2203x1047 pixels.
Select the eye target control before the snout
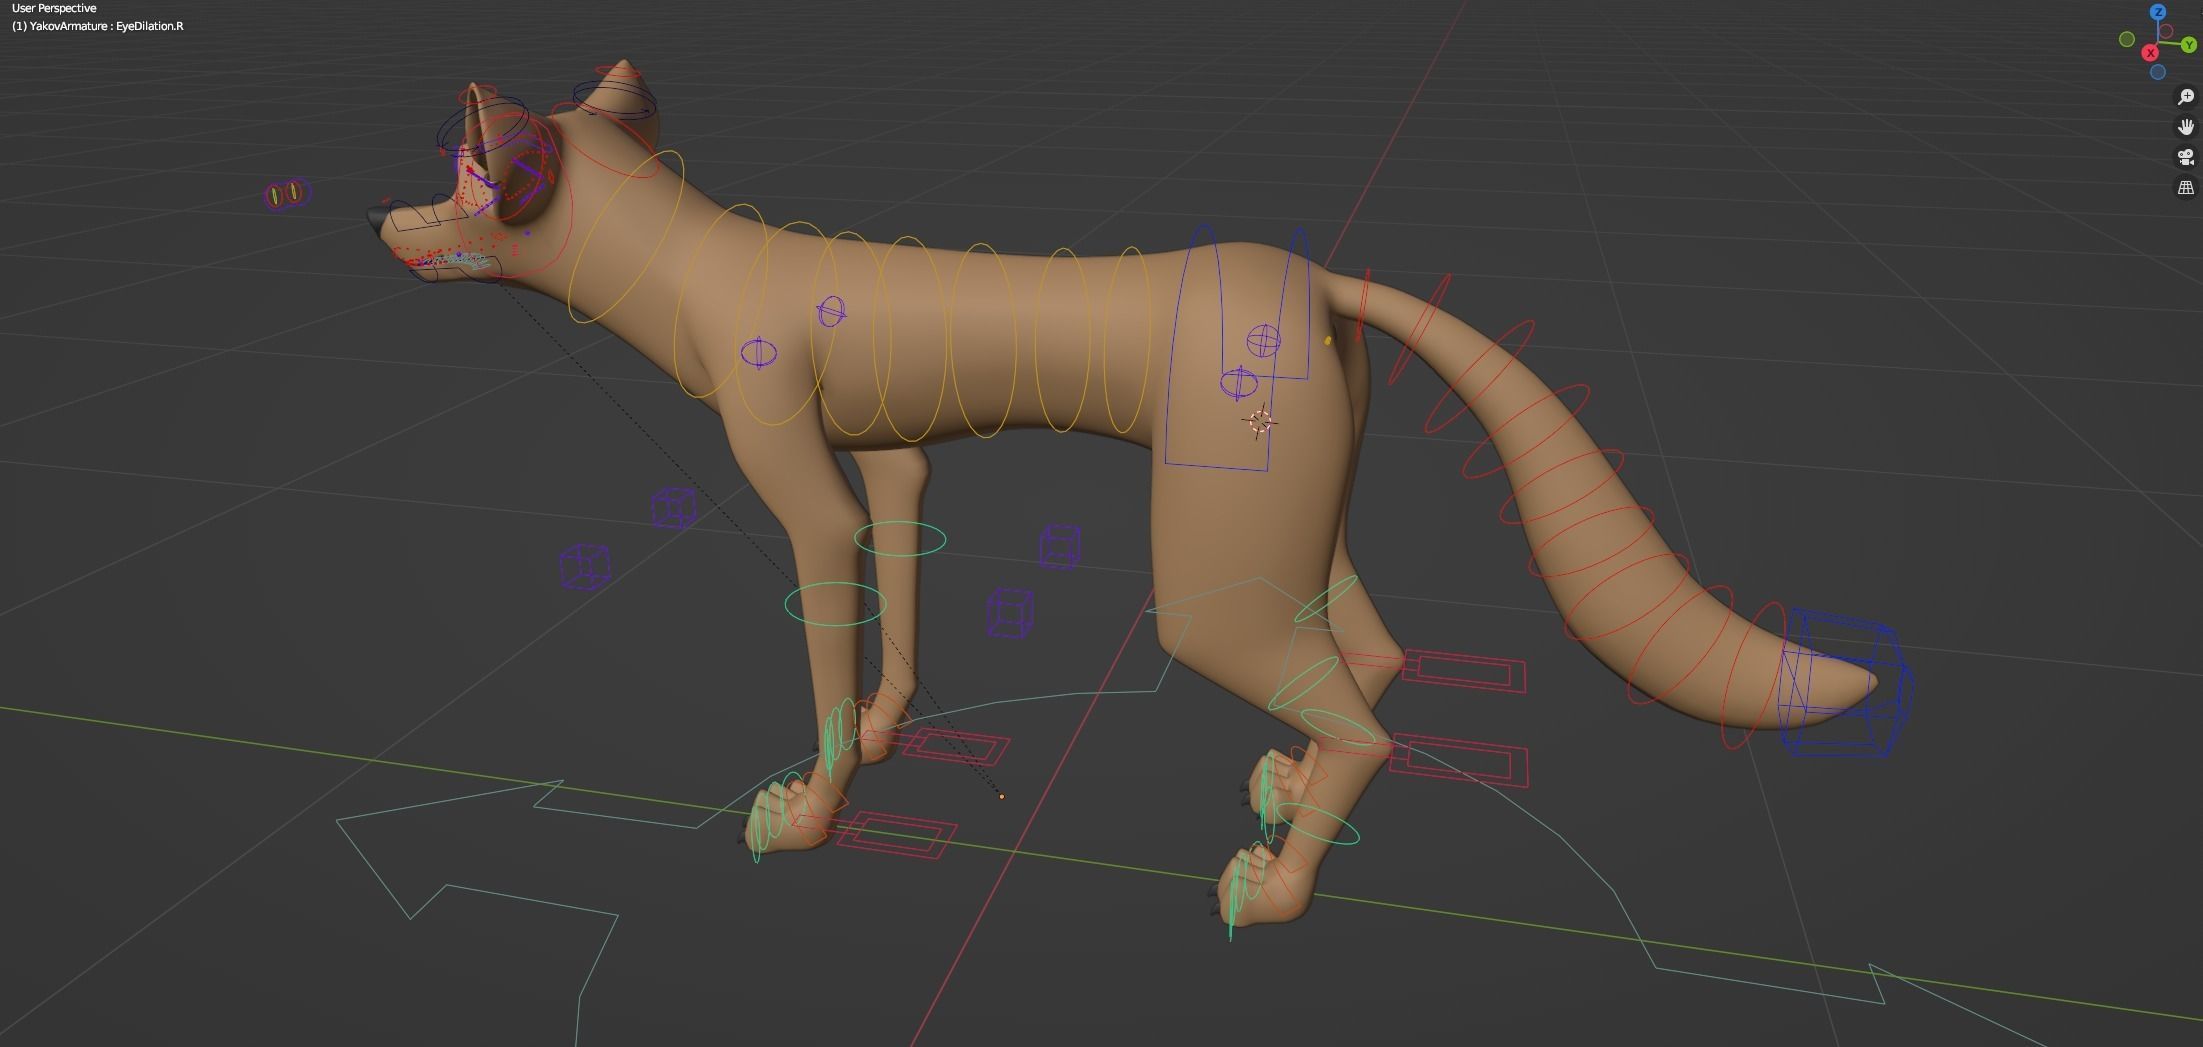(288, 193)
